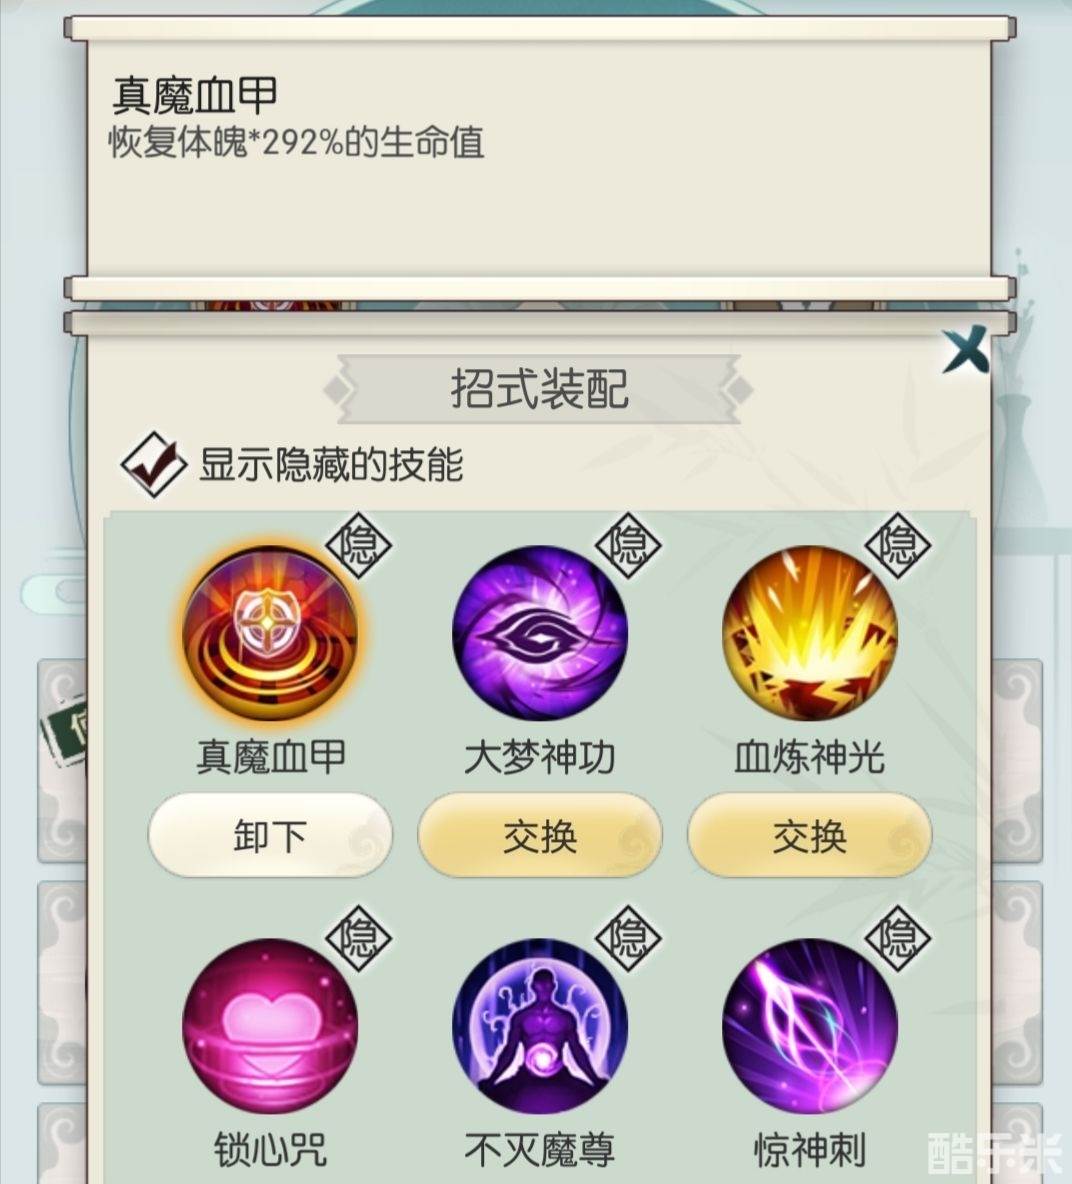Click the 隐 badge on 不灭魔尊
The image size is (1072, 1184).
(628, 938)
